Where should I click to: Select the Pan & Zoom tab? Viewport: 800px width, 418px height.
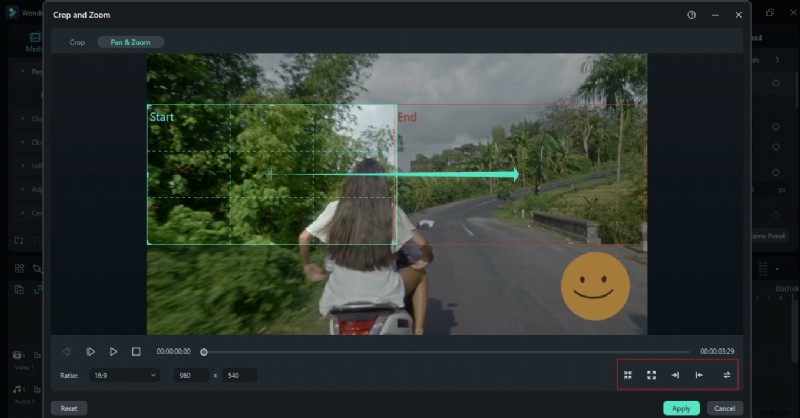(130, 42)
